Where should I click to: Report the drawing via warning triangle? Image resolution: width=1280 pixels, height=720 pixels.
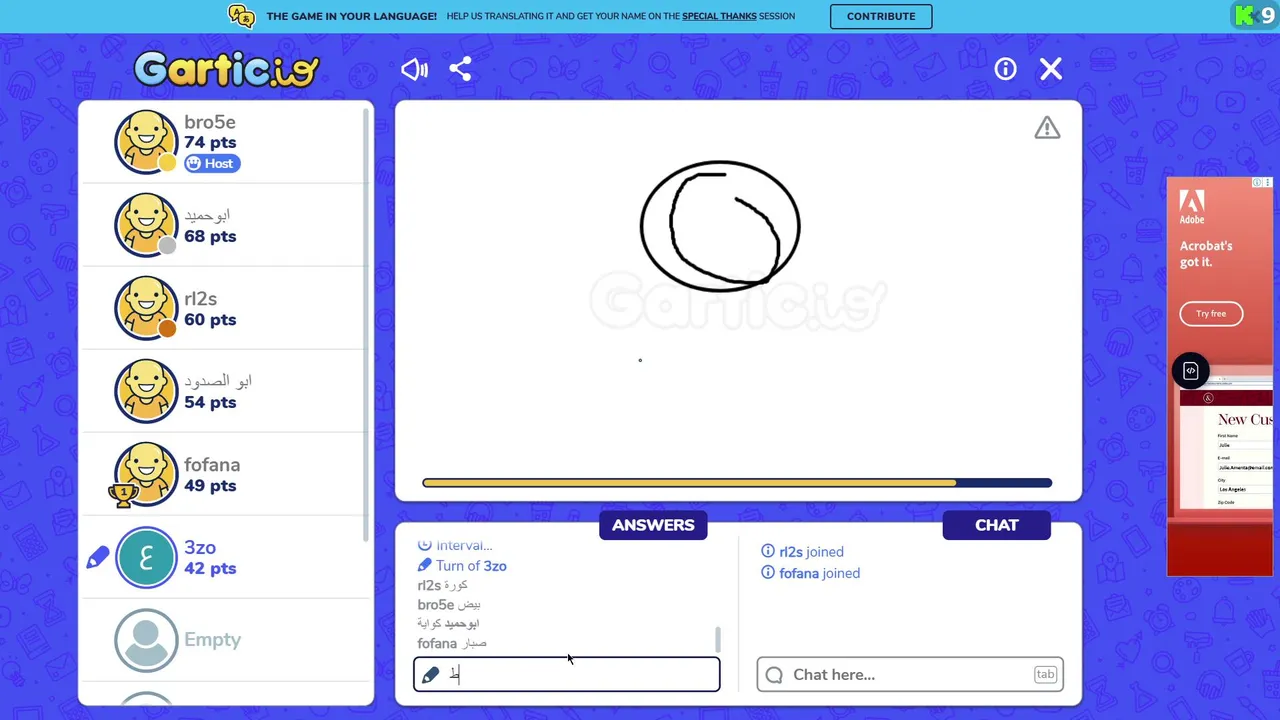click(1047, 128)
